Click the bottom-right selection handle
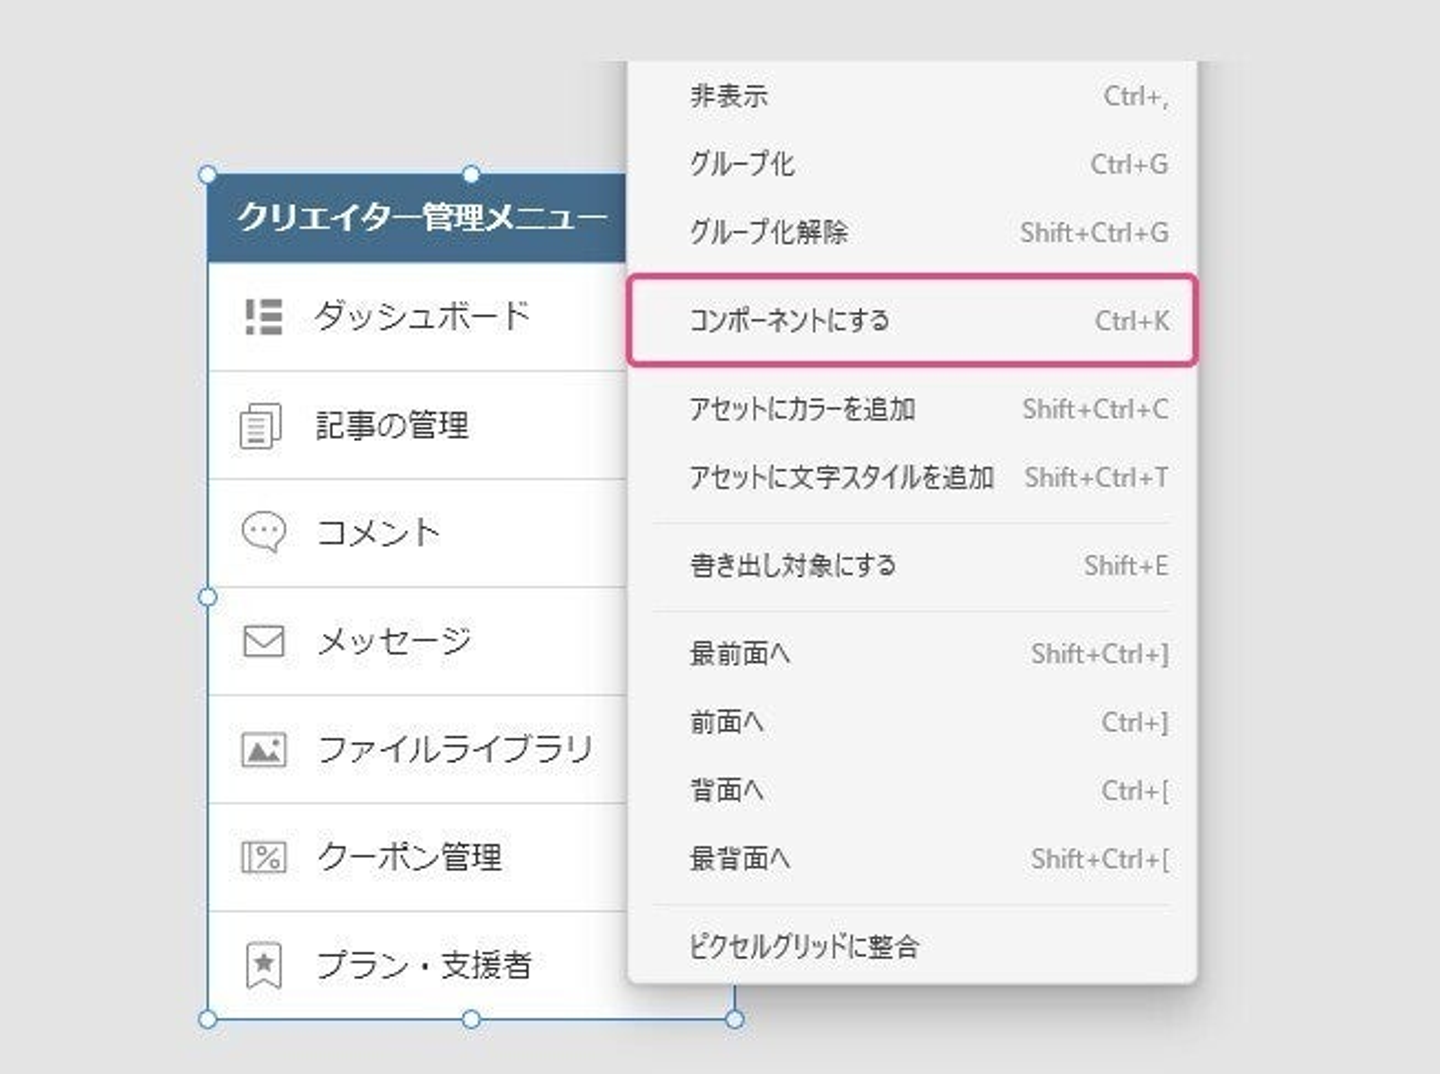The height and width of the screenshot is (1074, 1440). point(734,1019)
